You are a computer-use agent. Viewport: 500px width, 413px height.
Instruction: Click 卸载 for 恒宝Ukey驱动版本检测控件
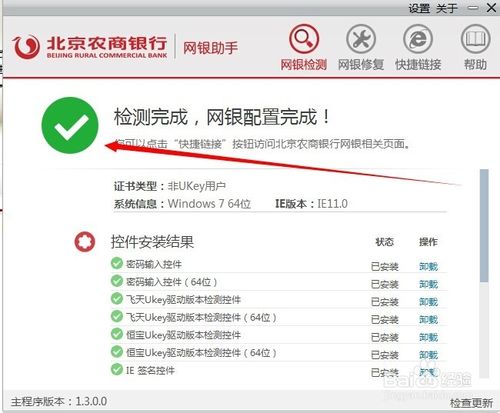coord(428,337)
